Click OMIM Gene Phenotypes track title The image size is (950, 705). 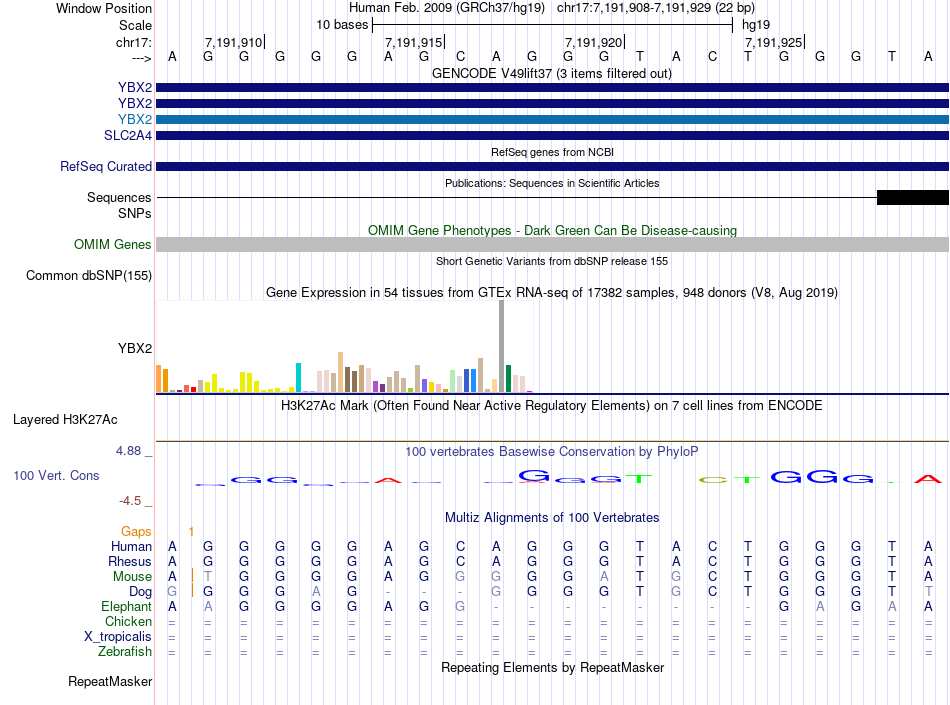[x=552, y=230]
